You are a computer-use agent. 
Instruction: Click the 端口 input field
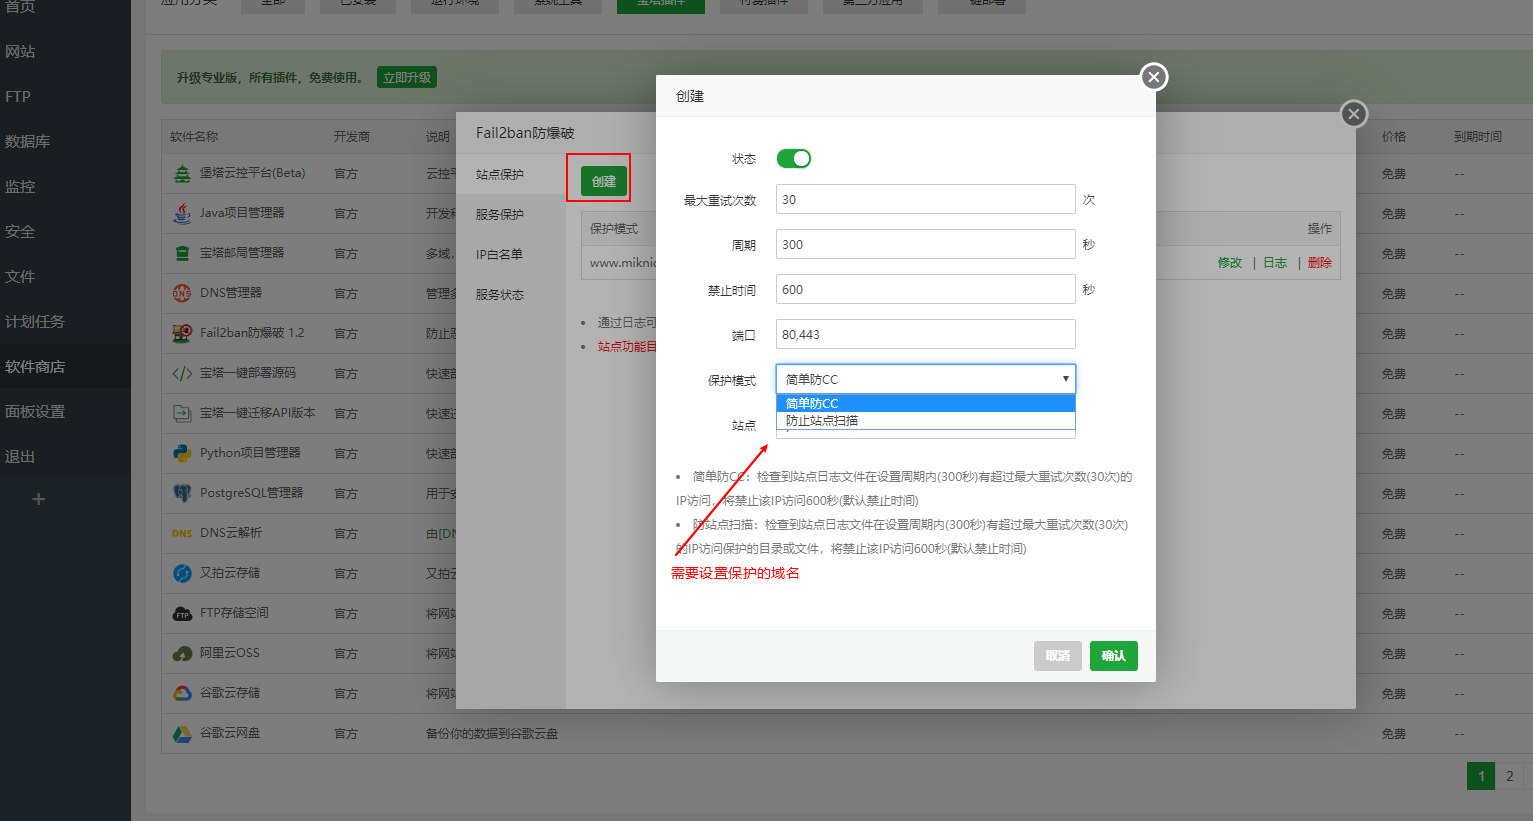click(925, 333)
